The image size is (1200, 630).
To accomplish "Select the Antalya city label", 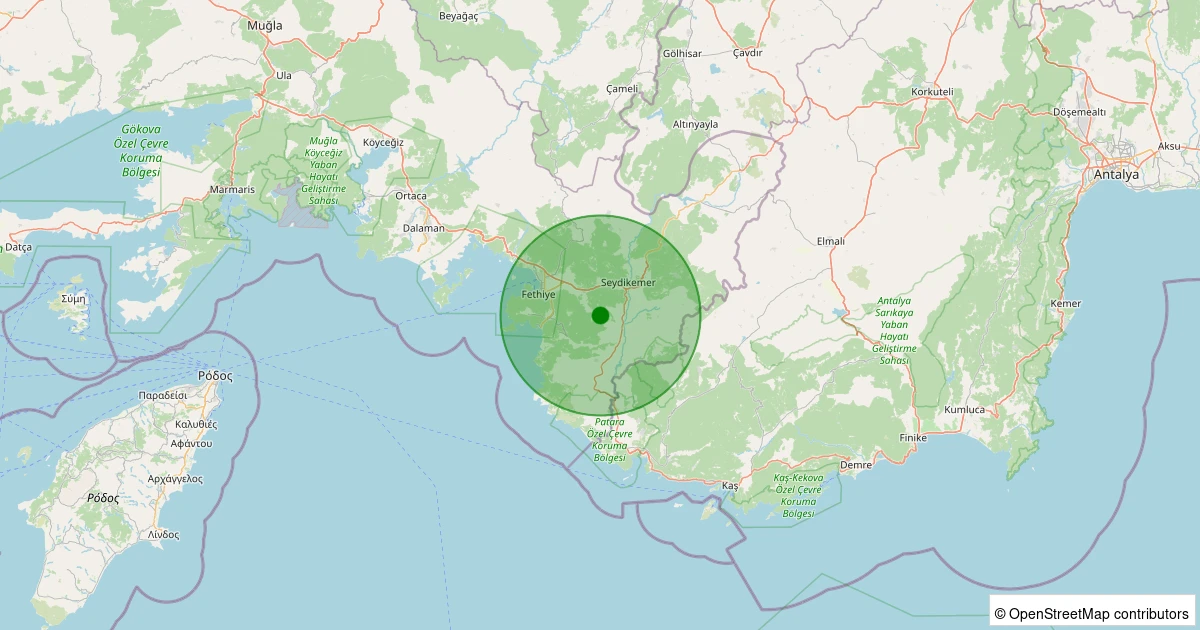I will pos(1118,173).
